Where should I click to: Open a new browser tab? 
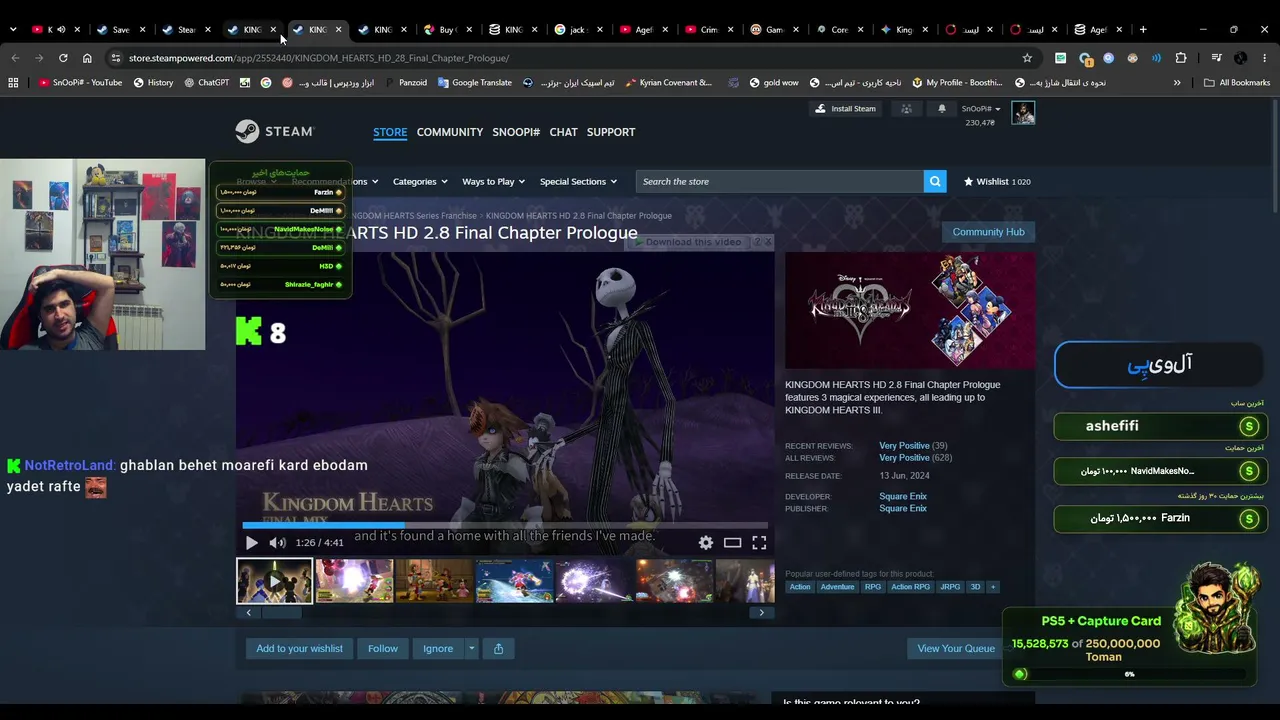coord(1143,29)
